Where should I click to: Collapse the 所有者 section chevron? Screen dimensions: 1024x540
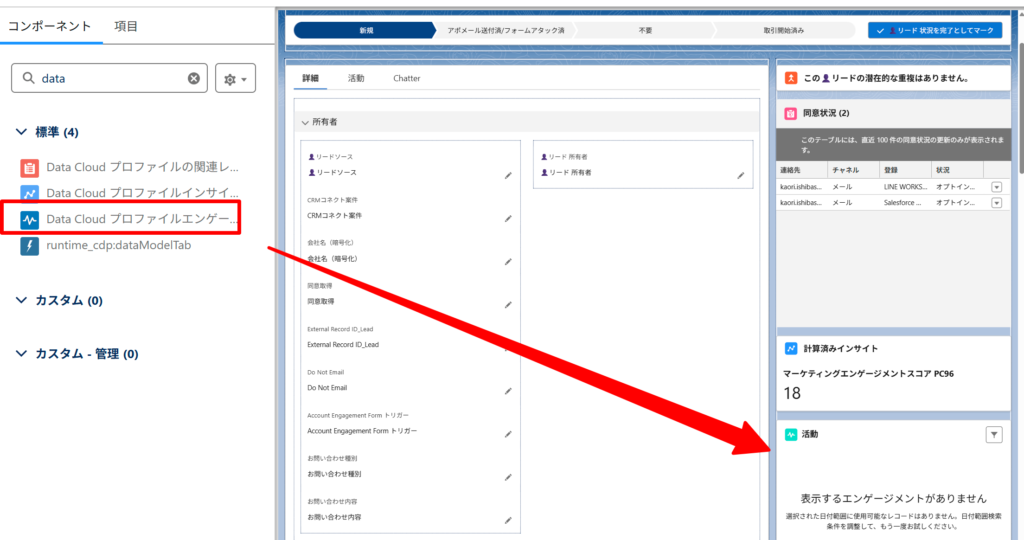tap(305, 122)
